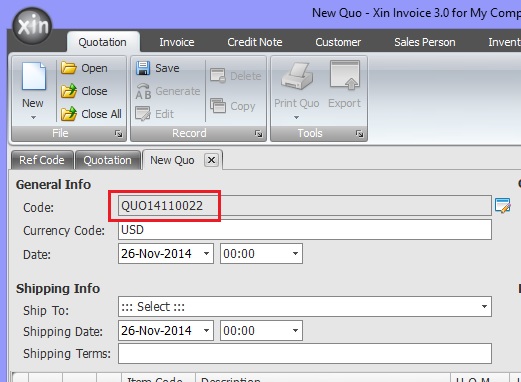Click the edit code icon beside Code field

click(503, 205)
